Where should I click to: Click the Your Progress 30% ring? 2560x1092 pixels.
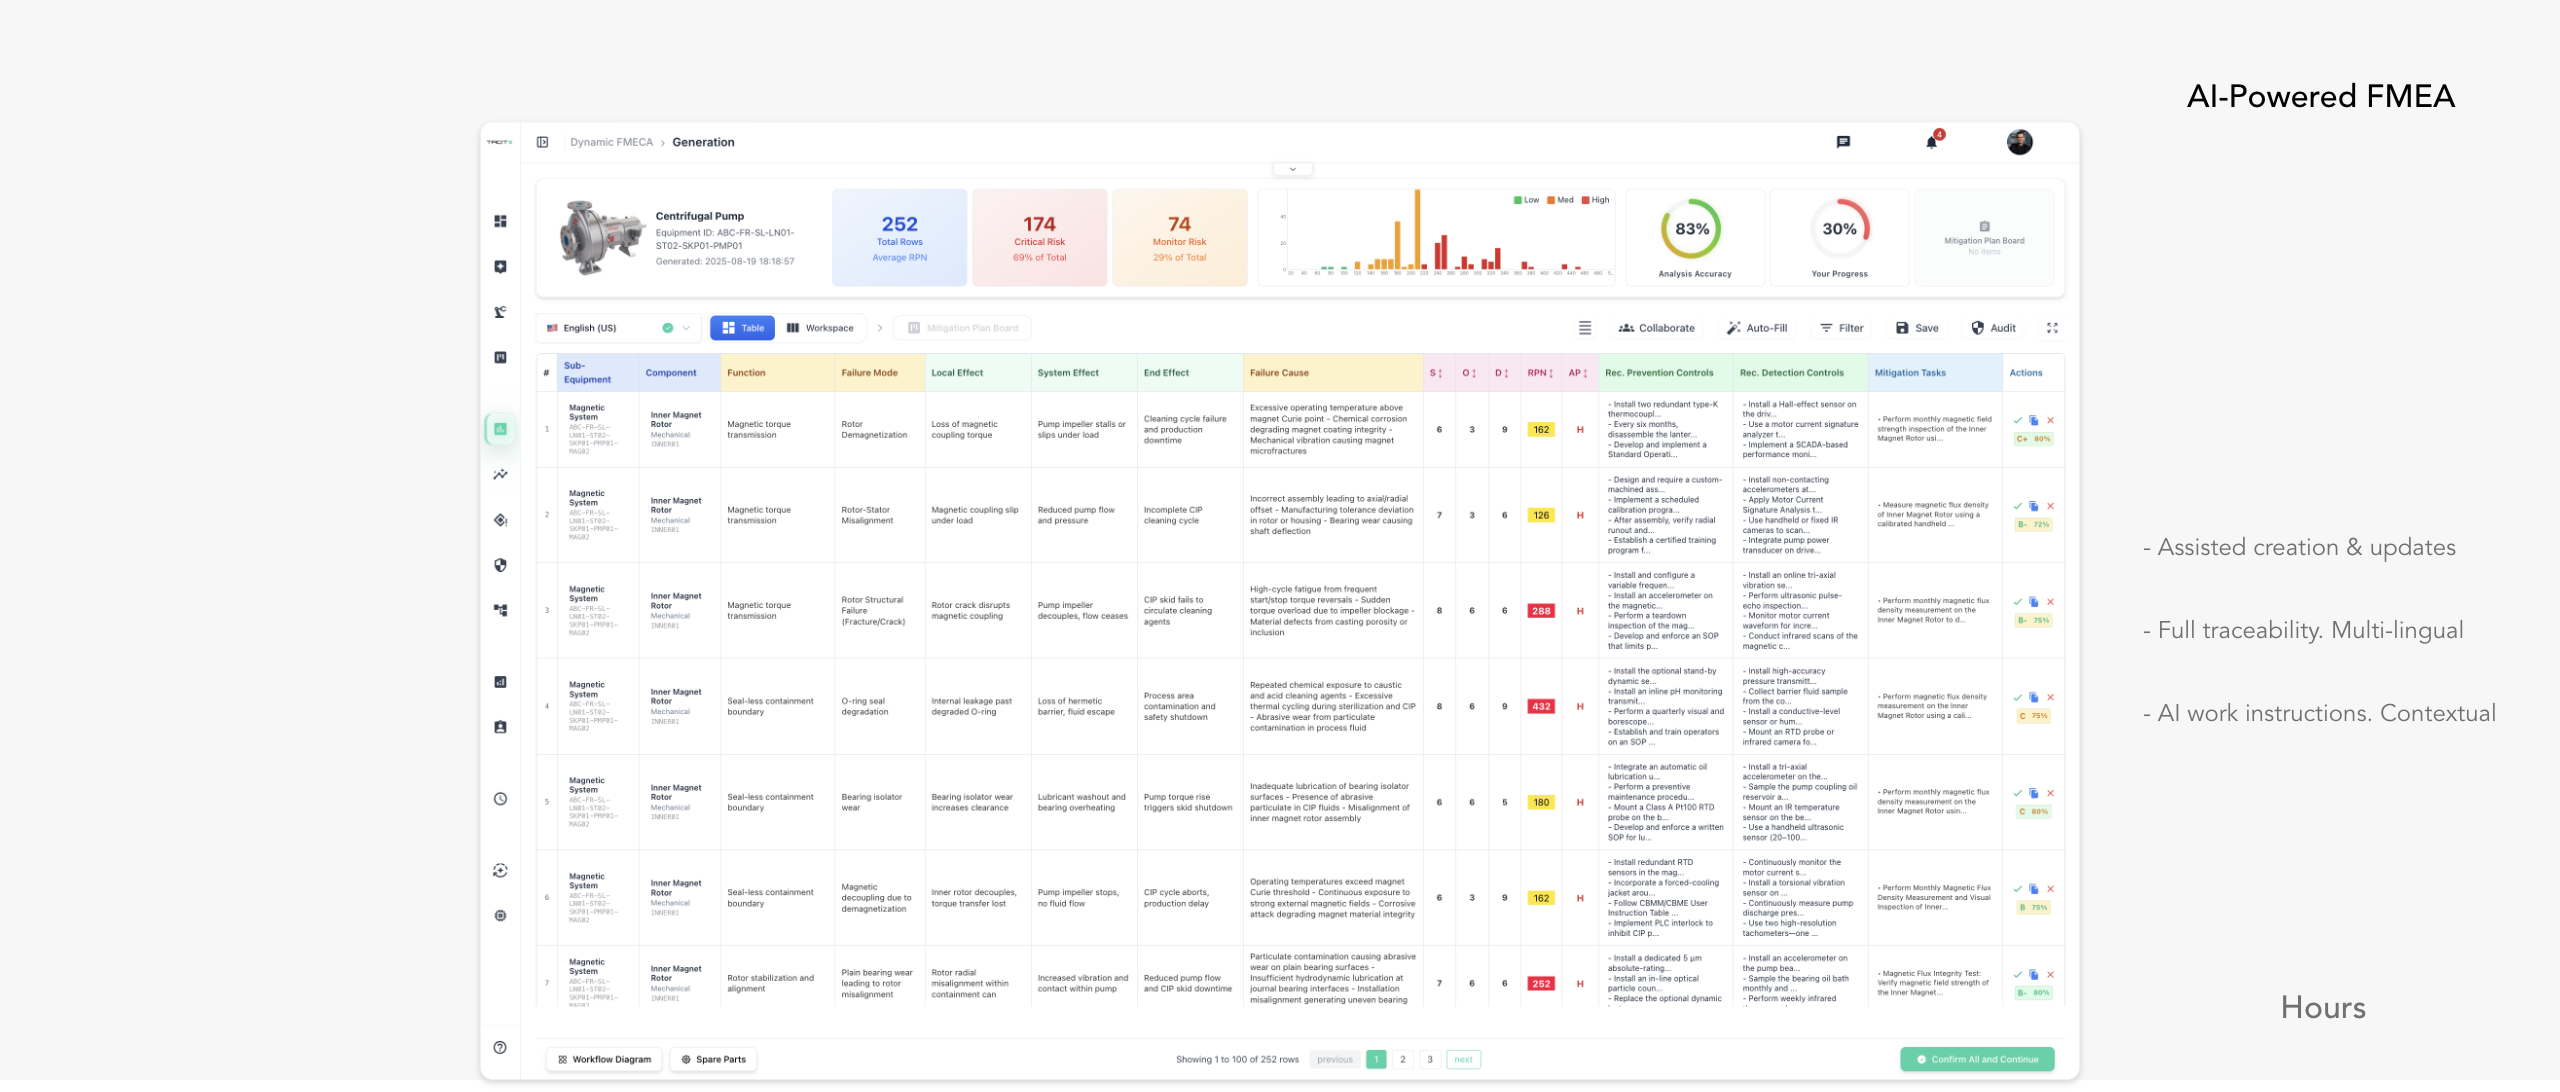(1839, 229)
